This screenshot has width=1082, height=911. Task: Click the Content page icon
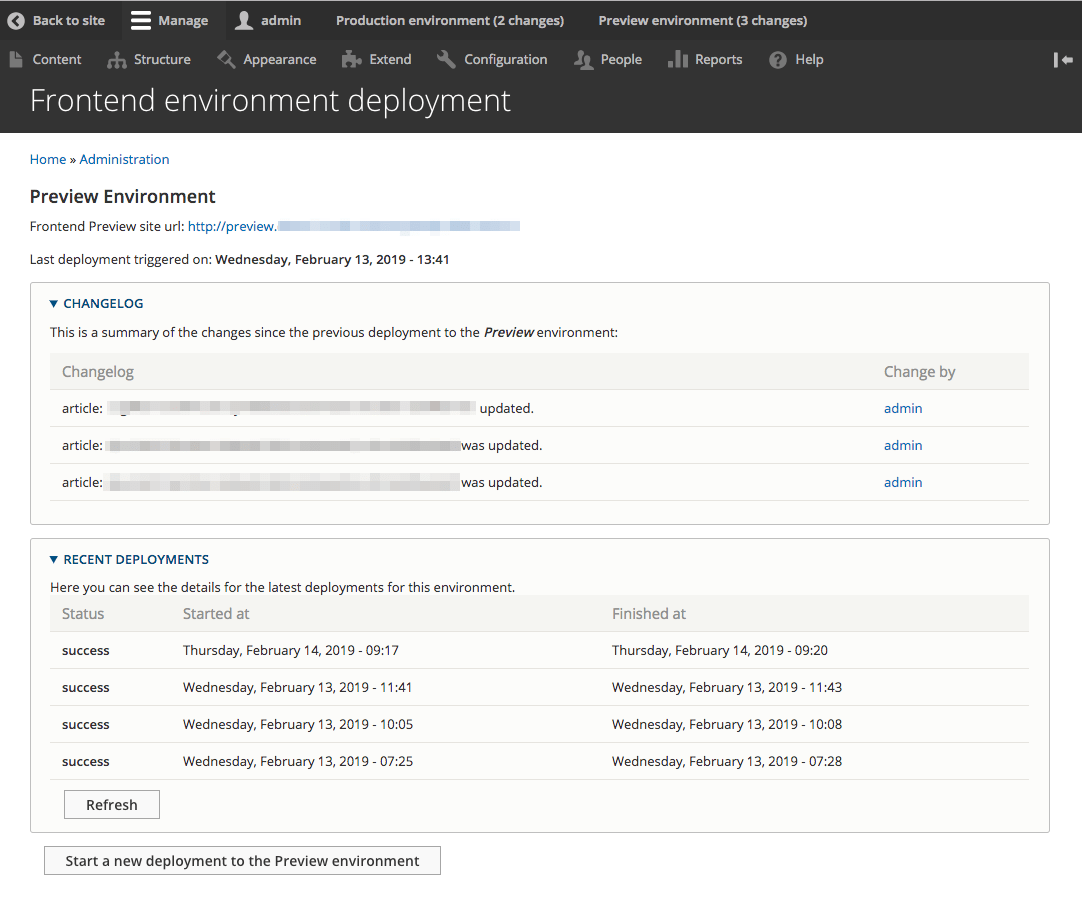[16, 60]
